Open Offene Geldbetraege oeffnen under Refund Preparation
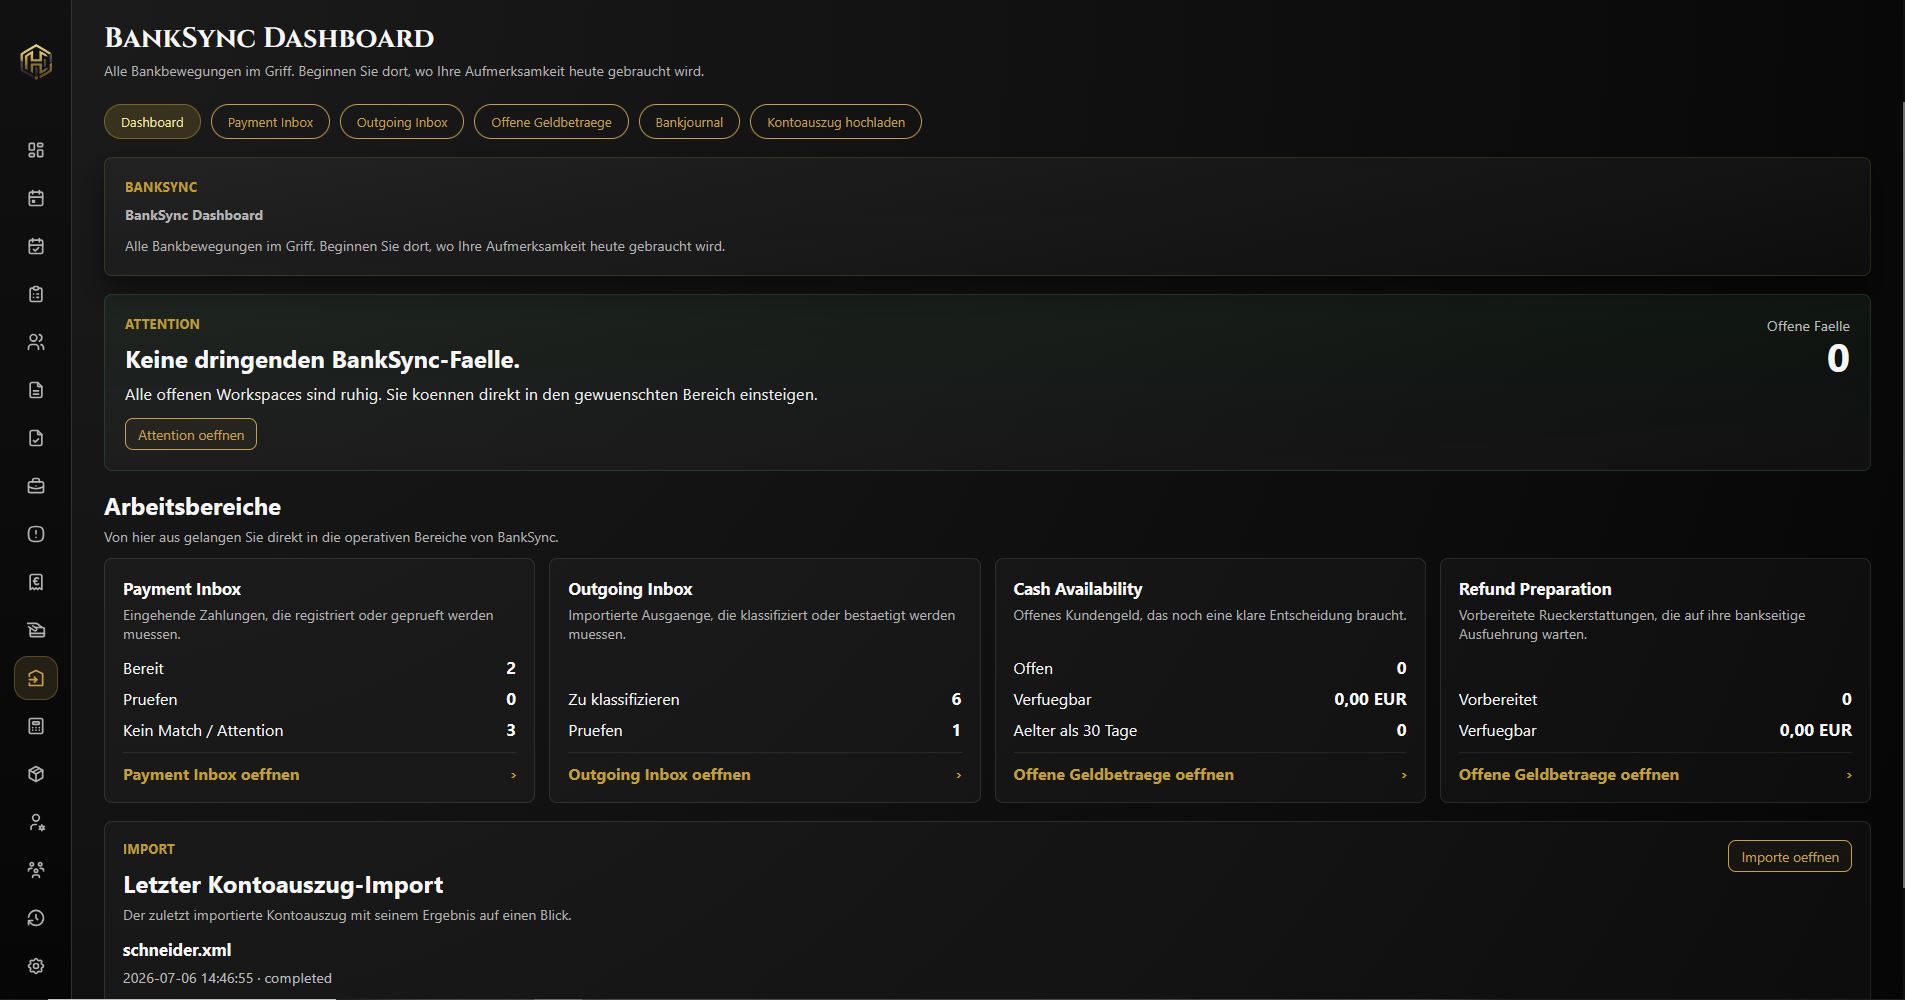Image resolution: width=1905 pixels, height=1000 pixels. point(1568,775)
